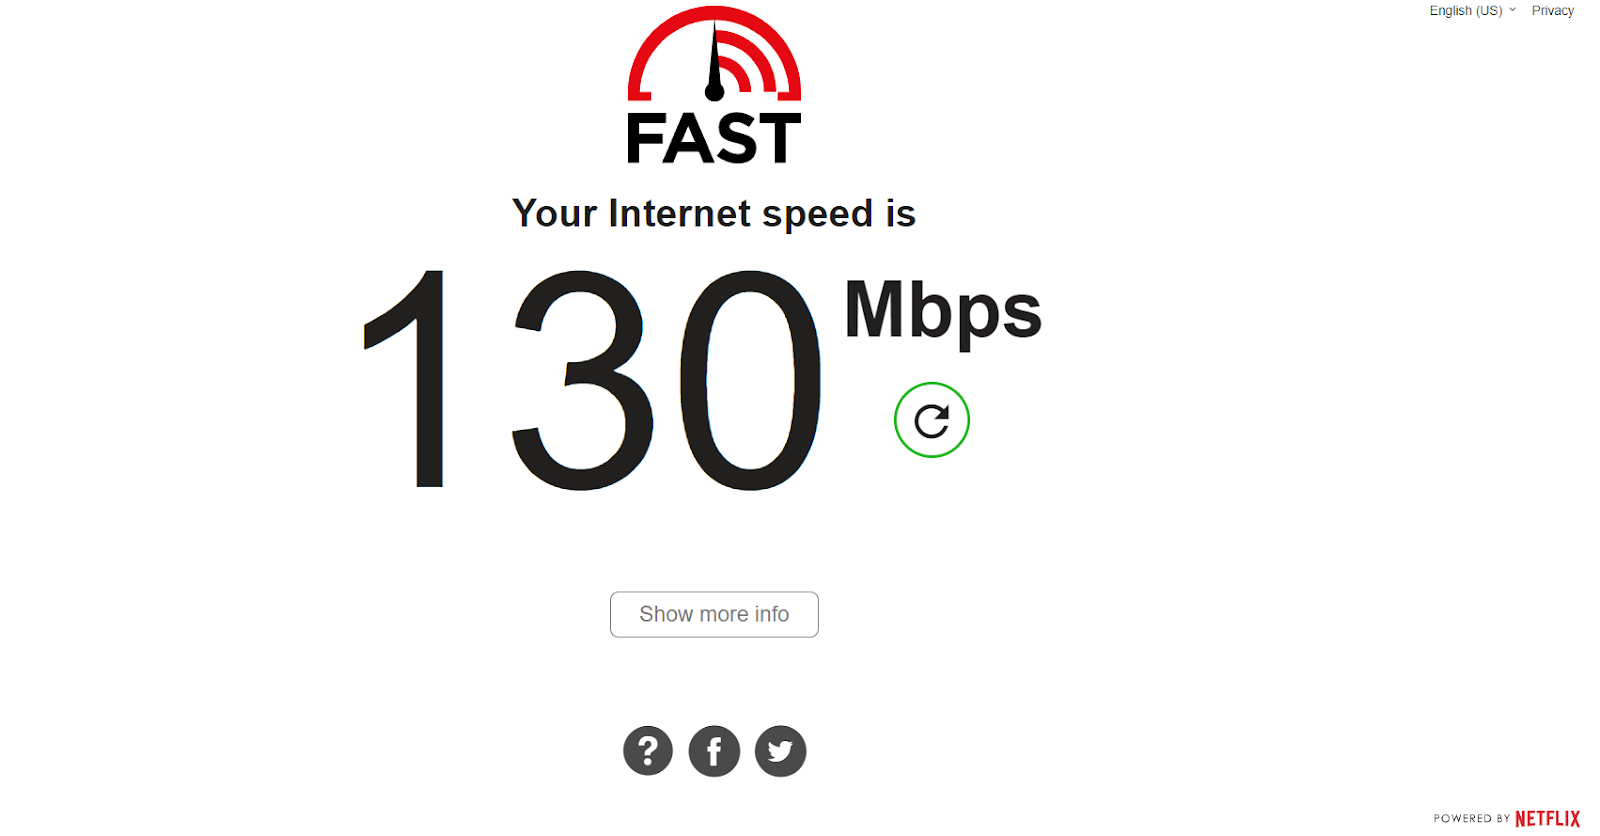
Task: Click the Mbps unit label
Action: click(943, 312)
